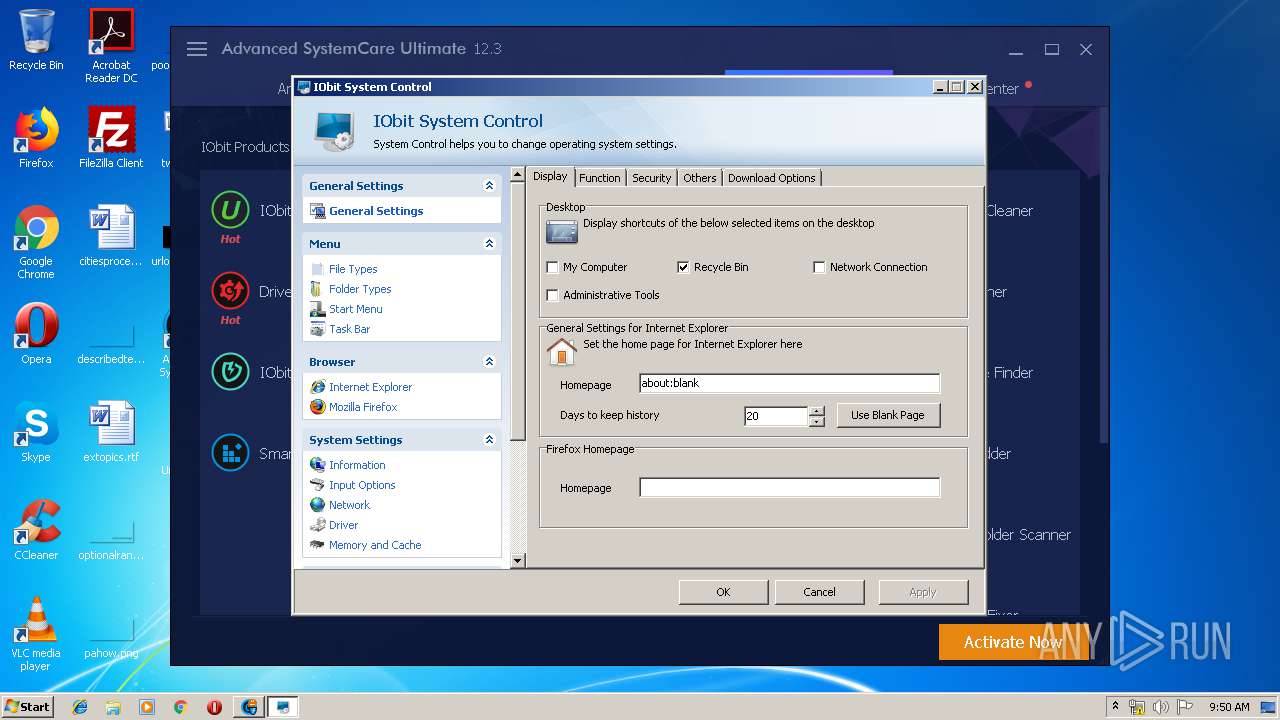Click the Internet Explorer Homepage field
This screenshot has height=720, width=1280.
coord(790,384)
